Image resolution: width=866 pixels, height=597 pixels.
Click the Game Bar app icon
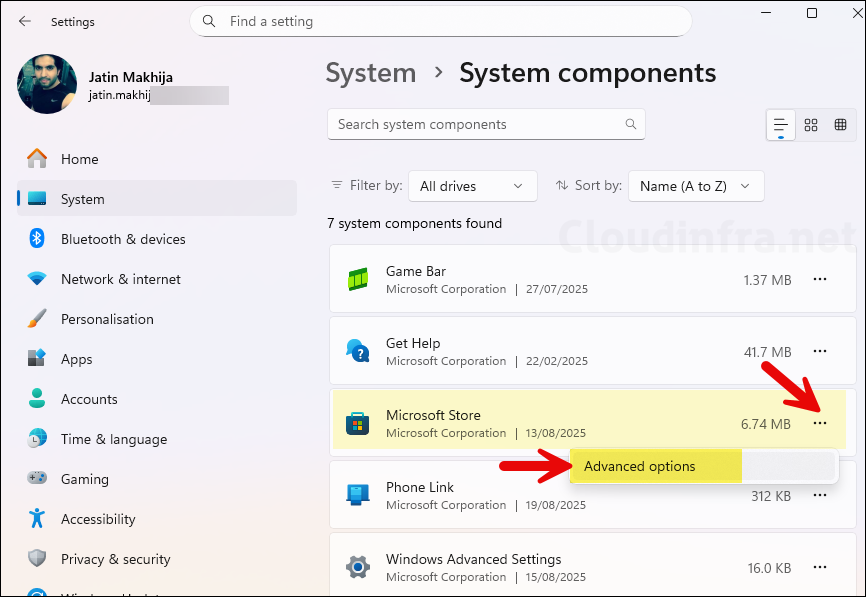tap(358, 279)
